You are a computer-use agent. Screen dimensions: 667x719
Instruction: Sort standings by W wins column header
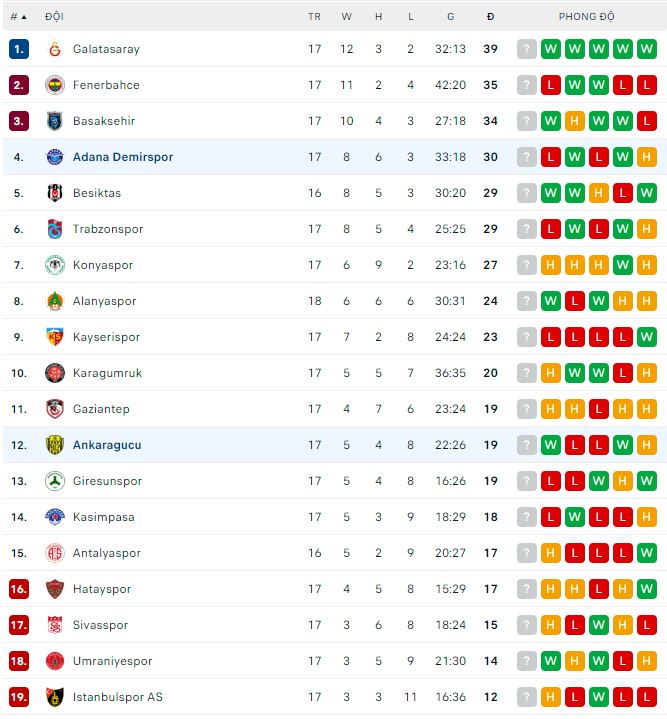(x=346, y=16)
